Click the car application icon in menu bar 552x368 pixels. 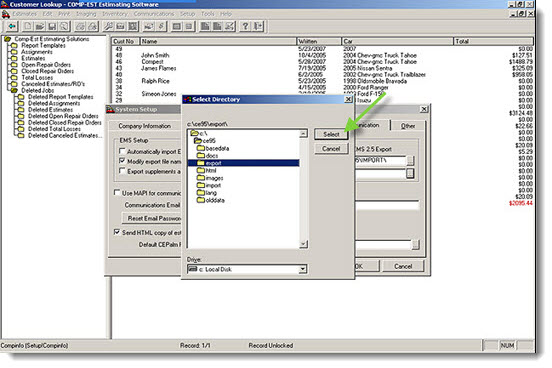pyautogui.click(x=6, y=14)
